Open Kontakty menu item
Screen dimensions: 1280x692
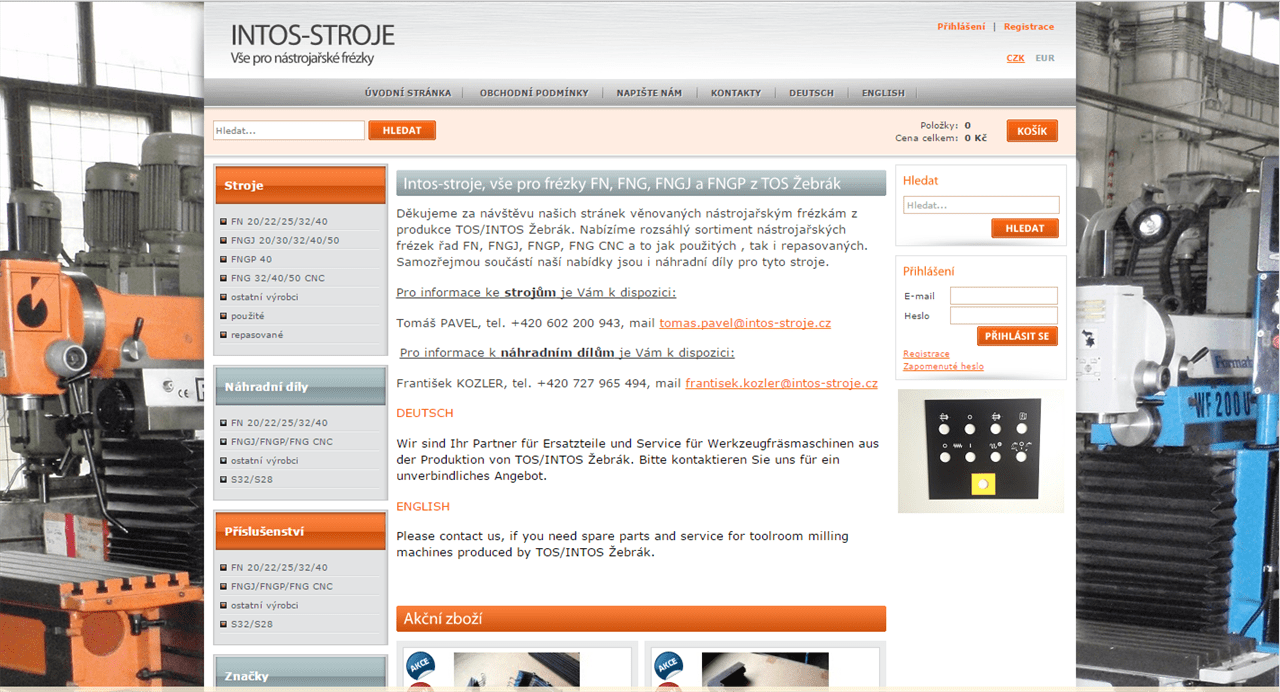[736, 93]
